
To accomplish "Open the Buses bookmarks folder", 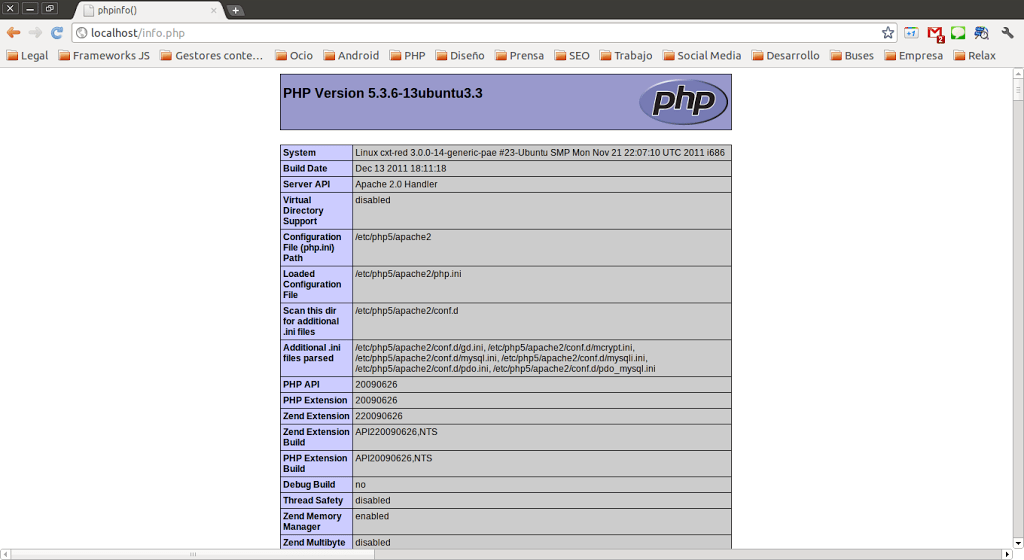I will 852,55.
